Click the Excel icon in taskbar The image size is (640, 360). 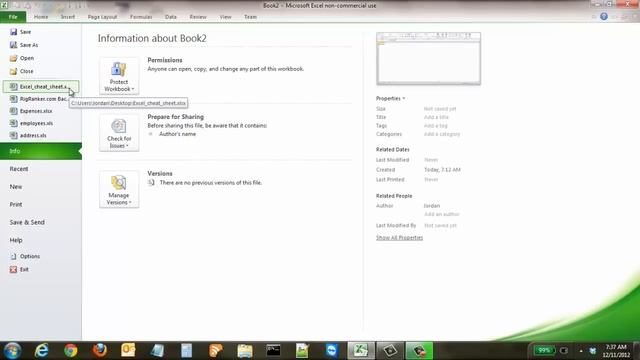tap(361, 351)
